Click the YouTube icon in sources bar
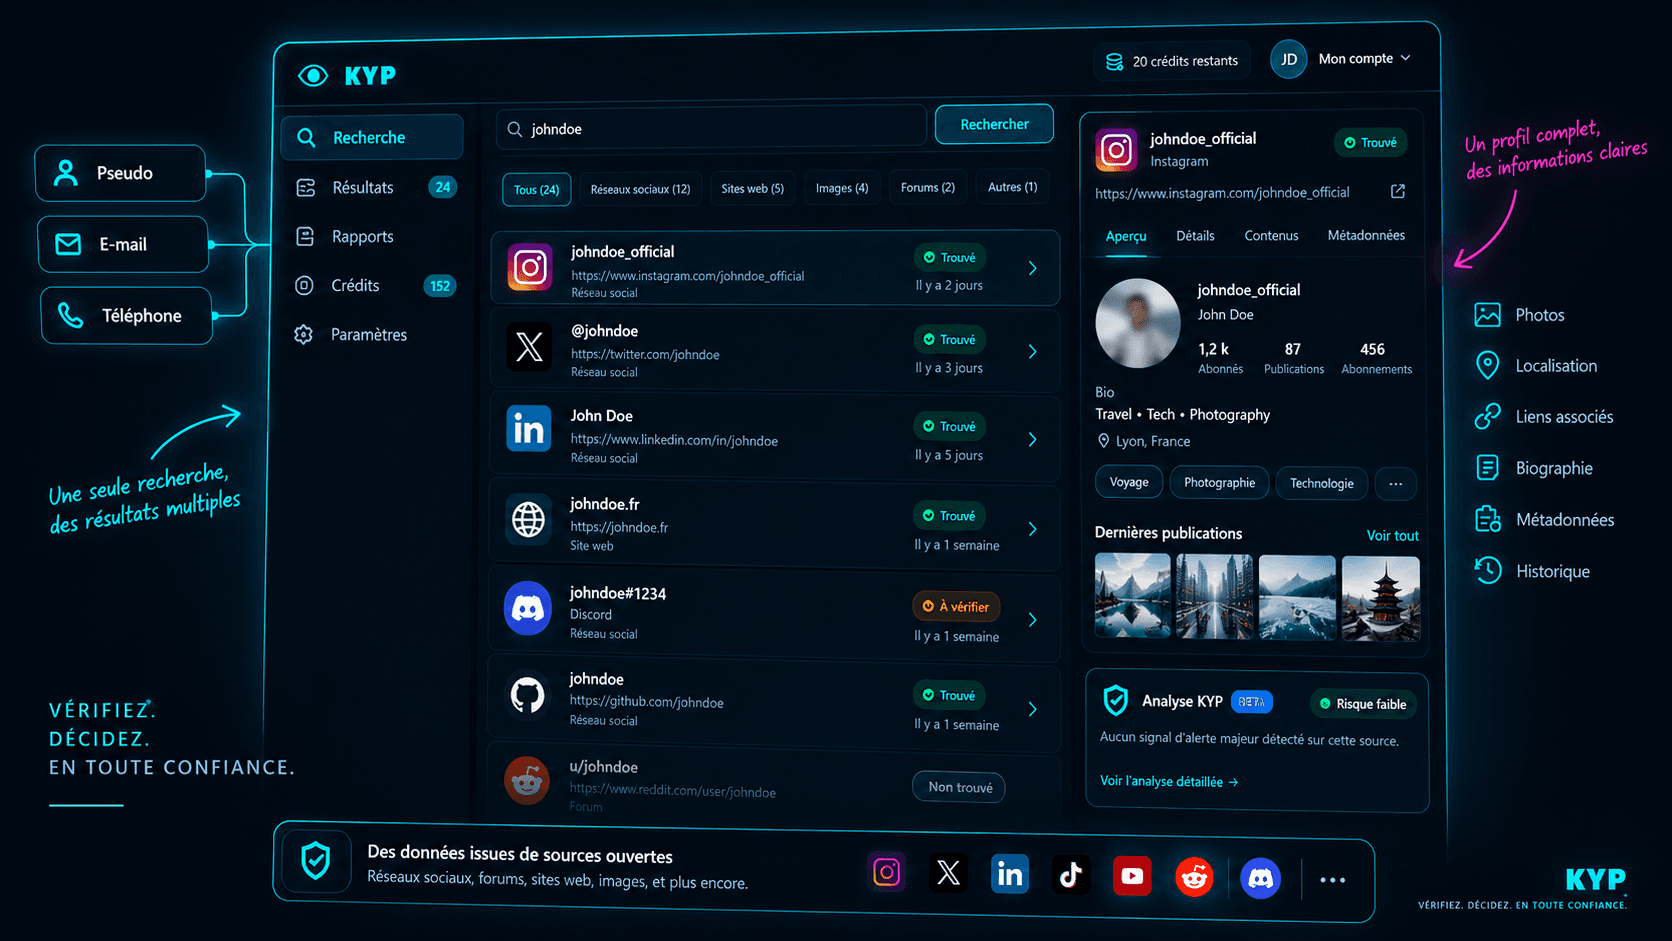 point(1132,876)
